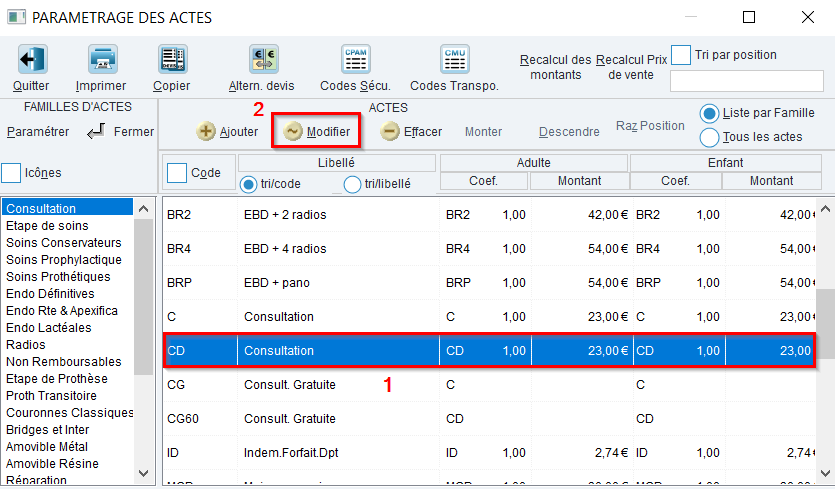The width and height of the screenshot is (835, 489).
Task: Select the Radios family
Action: point(68,345)
